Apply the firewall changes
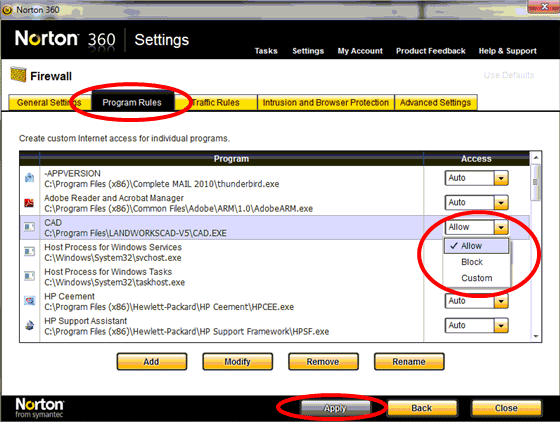Viewport: 560px width, 422px height. pos(335,408)
